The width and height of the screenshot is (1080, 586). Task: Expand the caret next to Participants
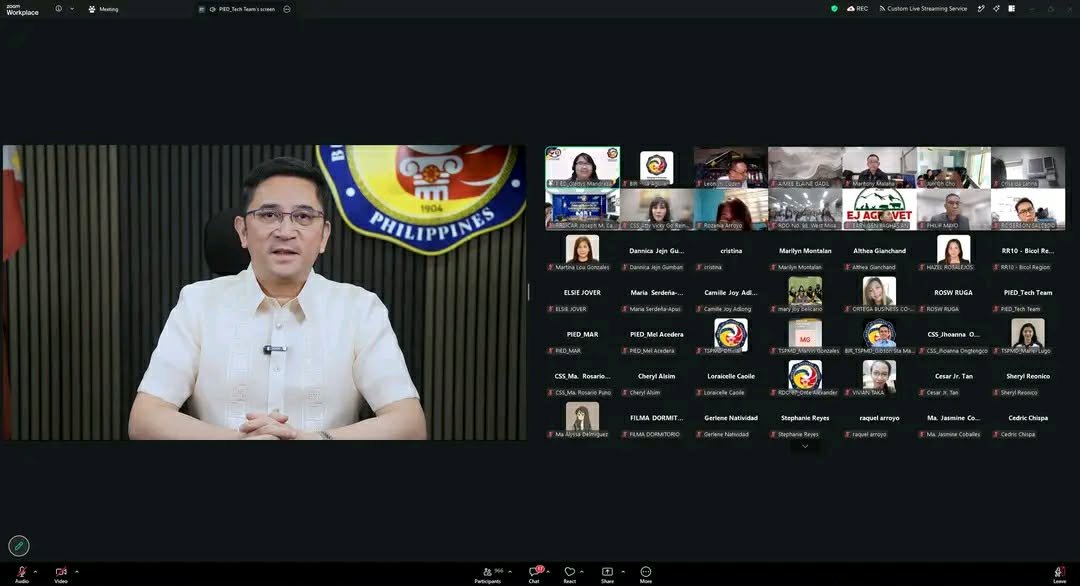(510, 572)
